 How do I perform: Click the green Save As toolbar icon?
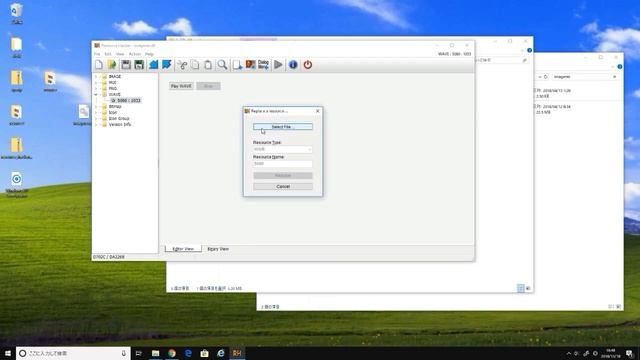pos(139,64)
